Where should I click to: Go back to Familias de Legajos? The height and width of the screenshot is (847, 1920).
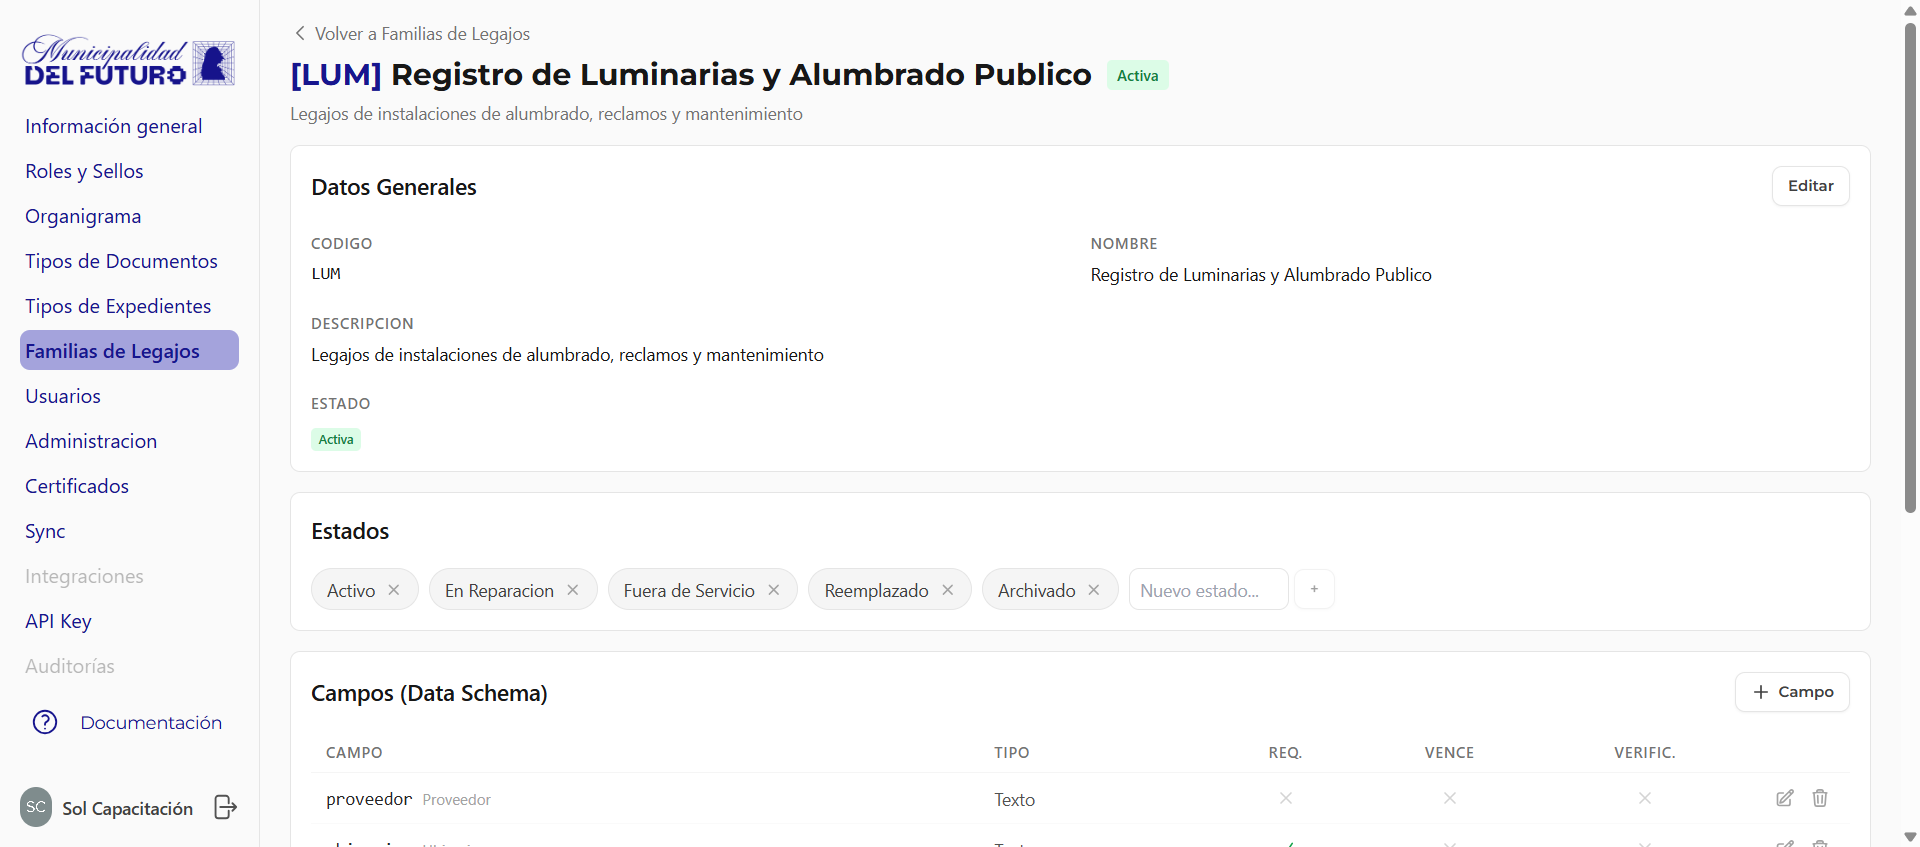pyautogui.click(x=412, y=34)
